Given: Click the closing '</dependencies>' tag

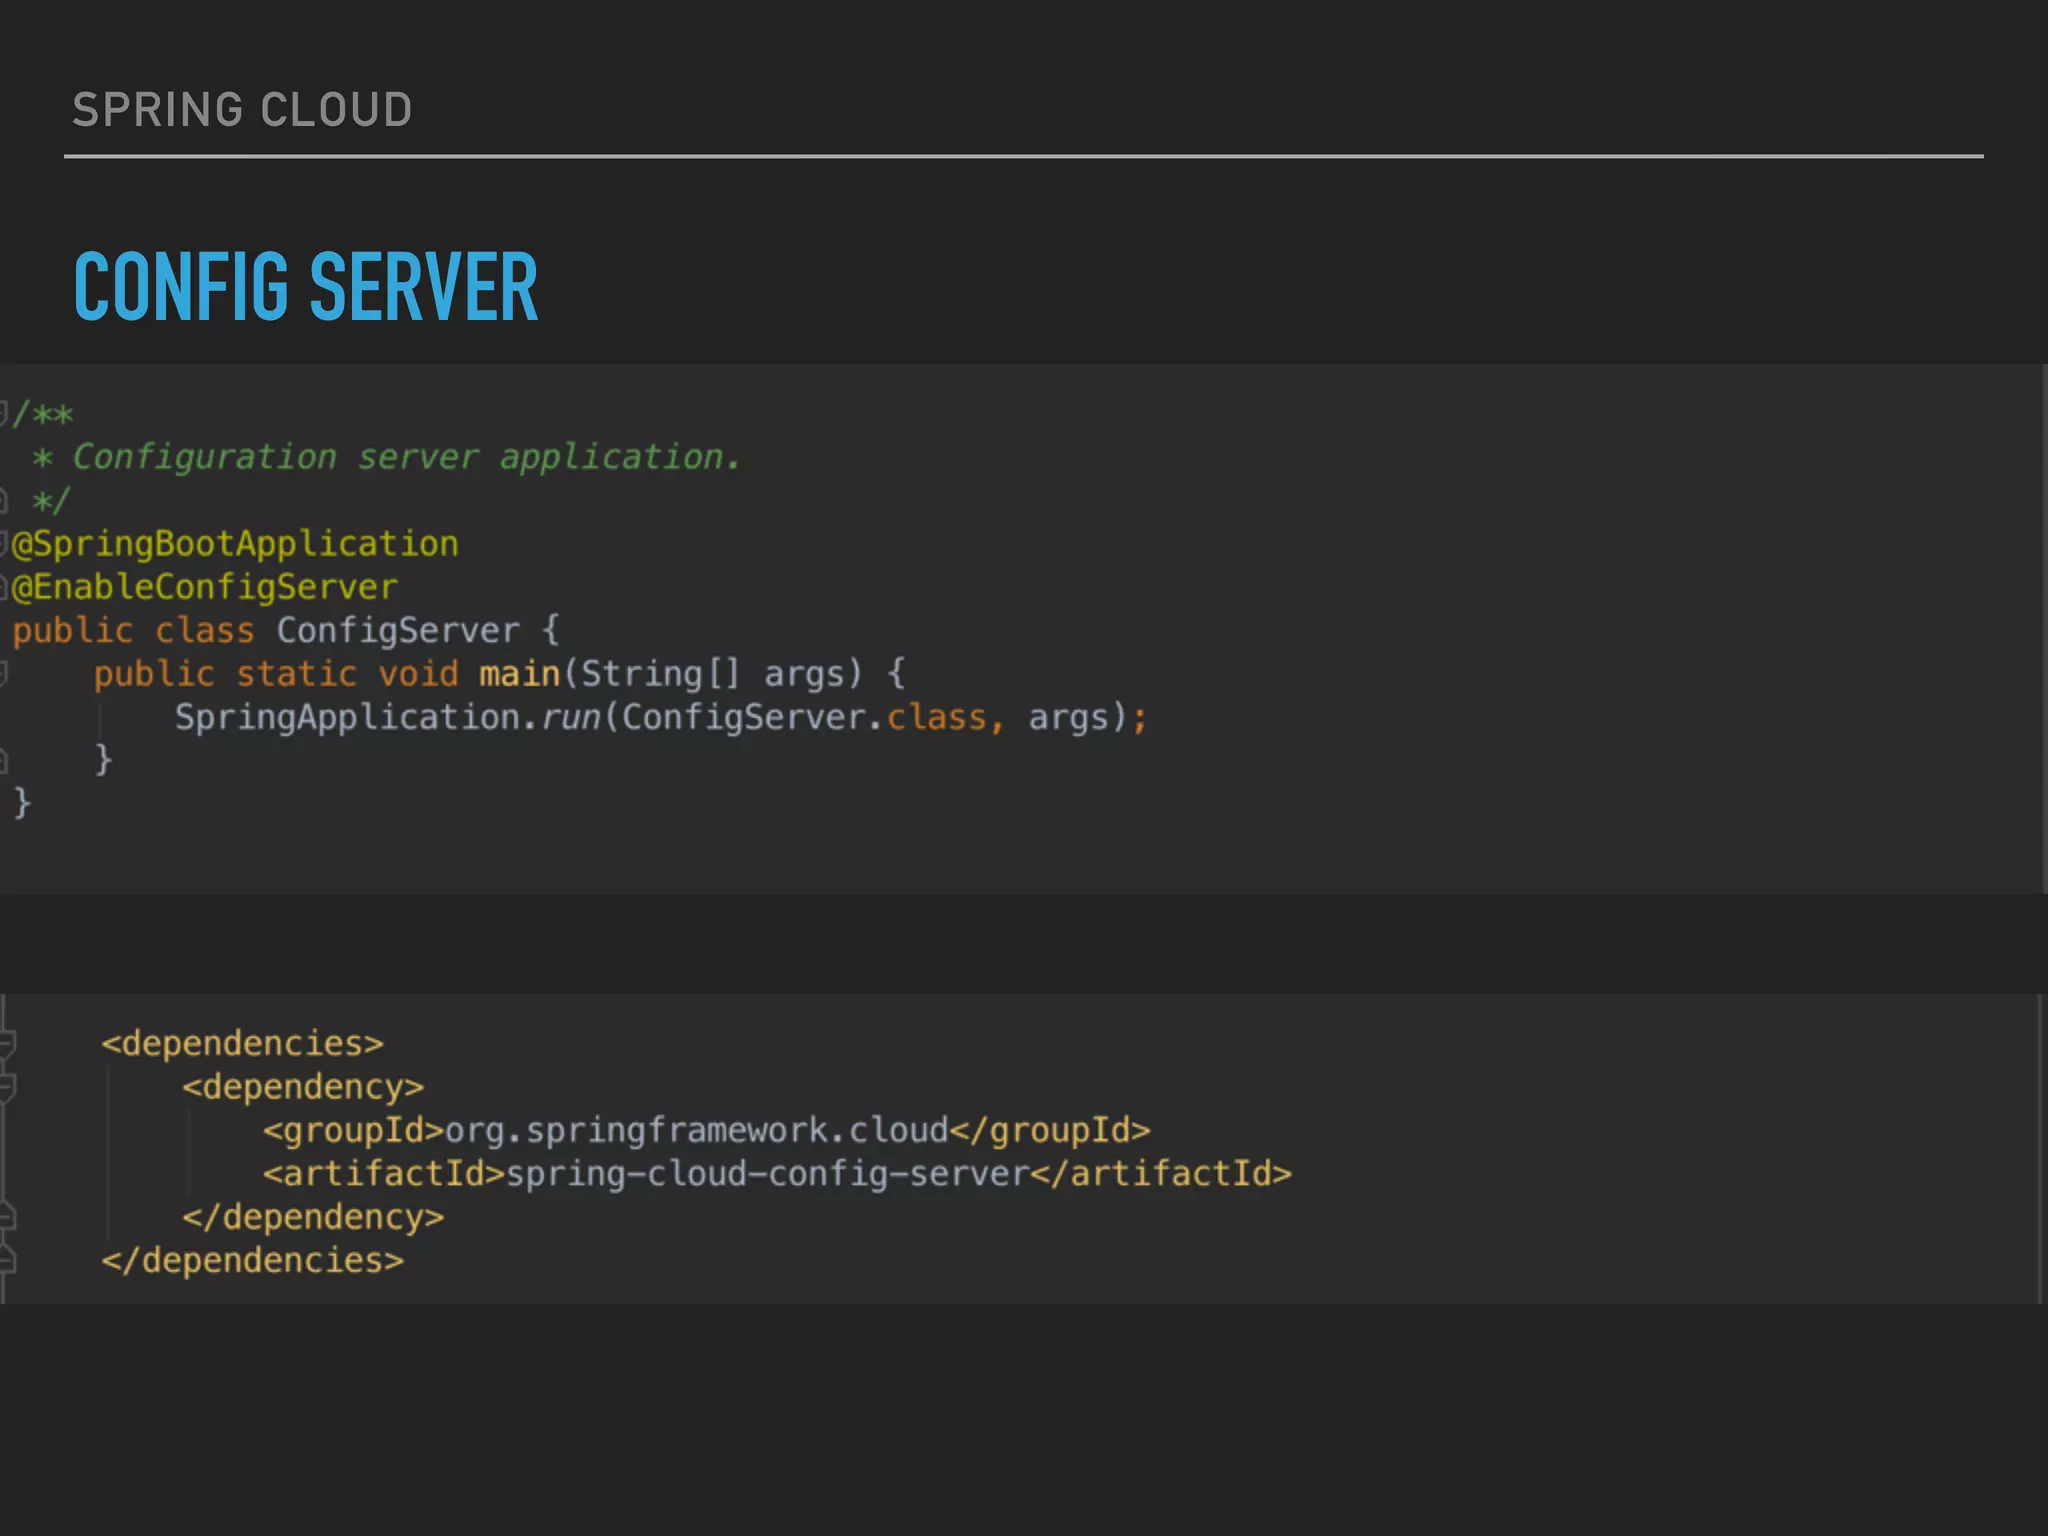Looking at the screenshot, I should 252,1260.
